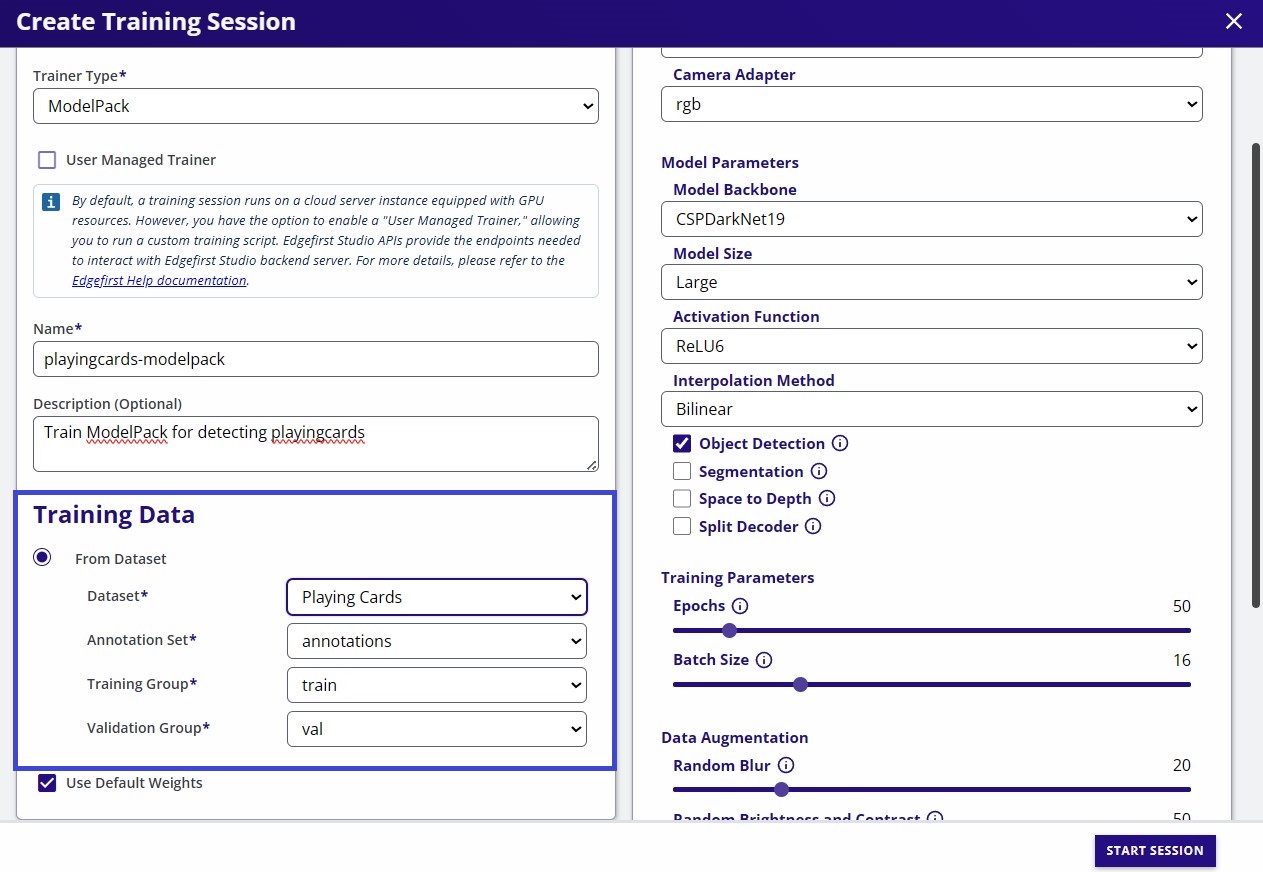Open the Edgefirst Help documentation link
This screenshot has width=1263, height=872.
click(x=159, y=280)
